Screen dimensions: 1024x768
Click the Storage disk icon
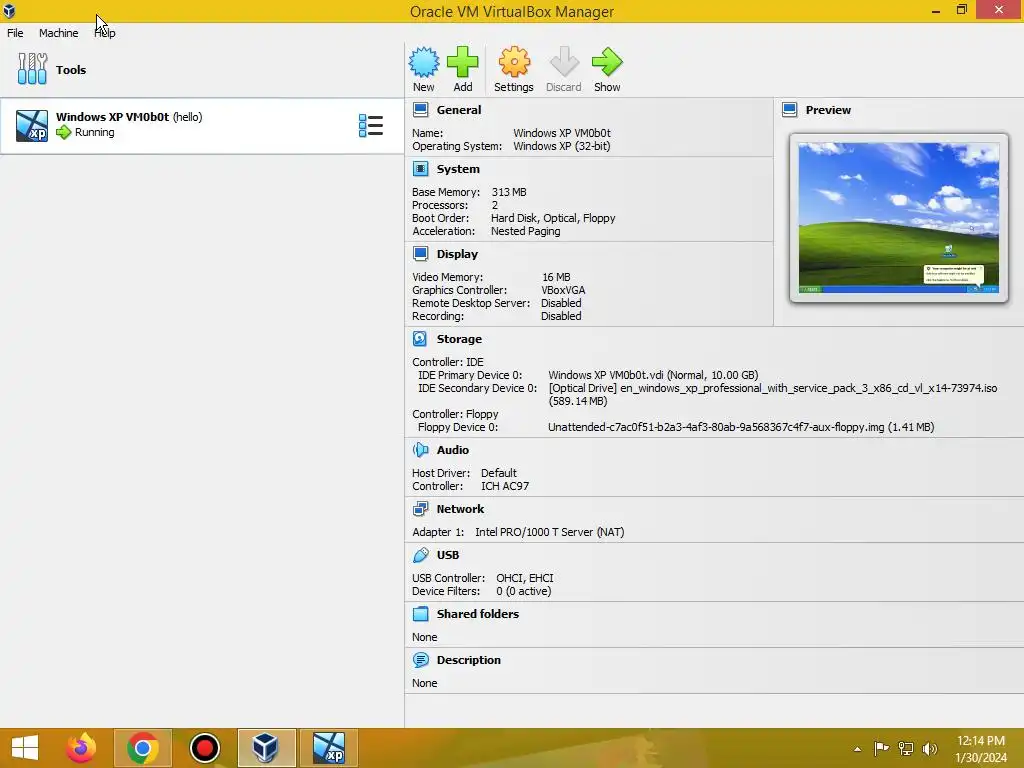(x=420, y=338)
